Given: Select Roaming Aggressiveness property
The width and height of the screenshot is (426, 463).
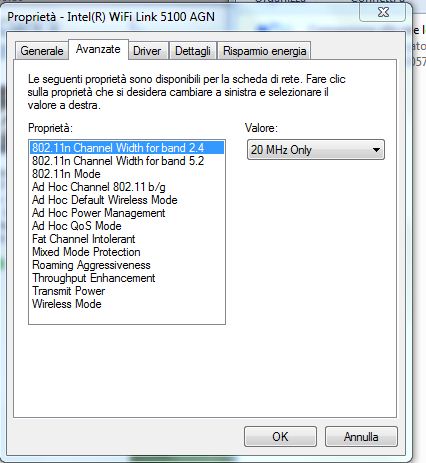Looking at the screenshot, I should click(x=127, y=265).
